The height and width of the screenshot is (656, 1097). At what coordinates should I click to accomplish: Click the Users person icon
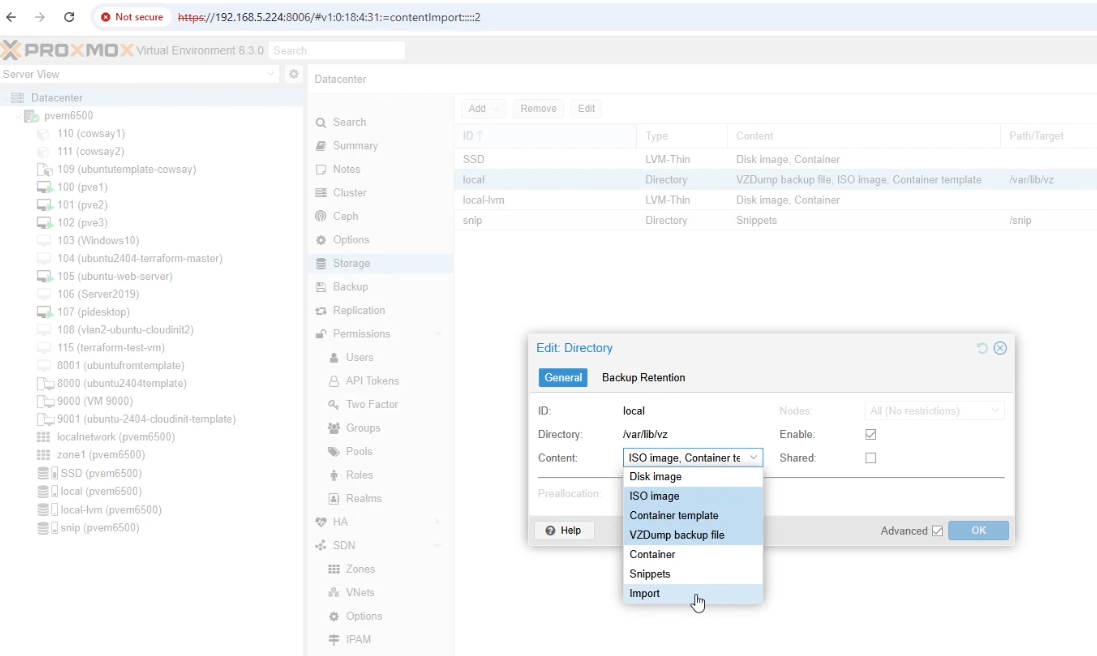[334, 357]
